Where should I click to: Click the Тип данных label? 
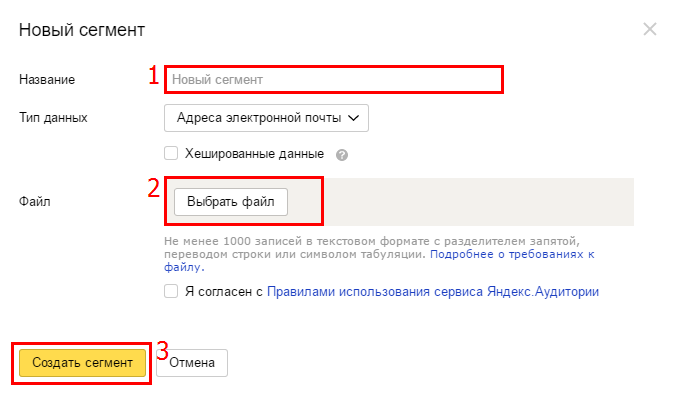(x=53, y=118)
